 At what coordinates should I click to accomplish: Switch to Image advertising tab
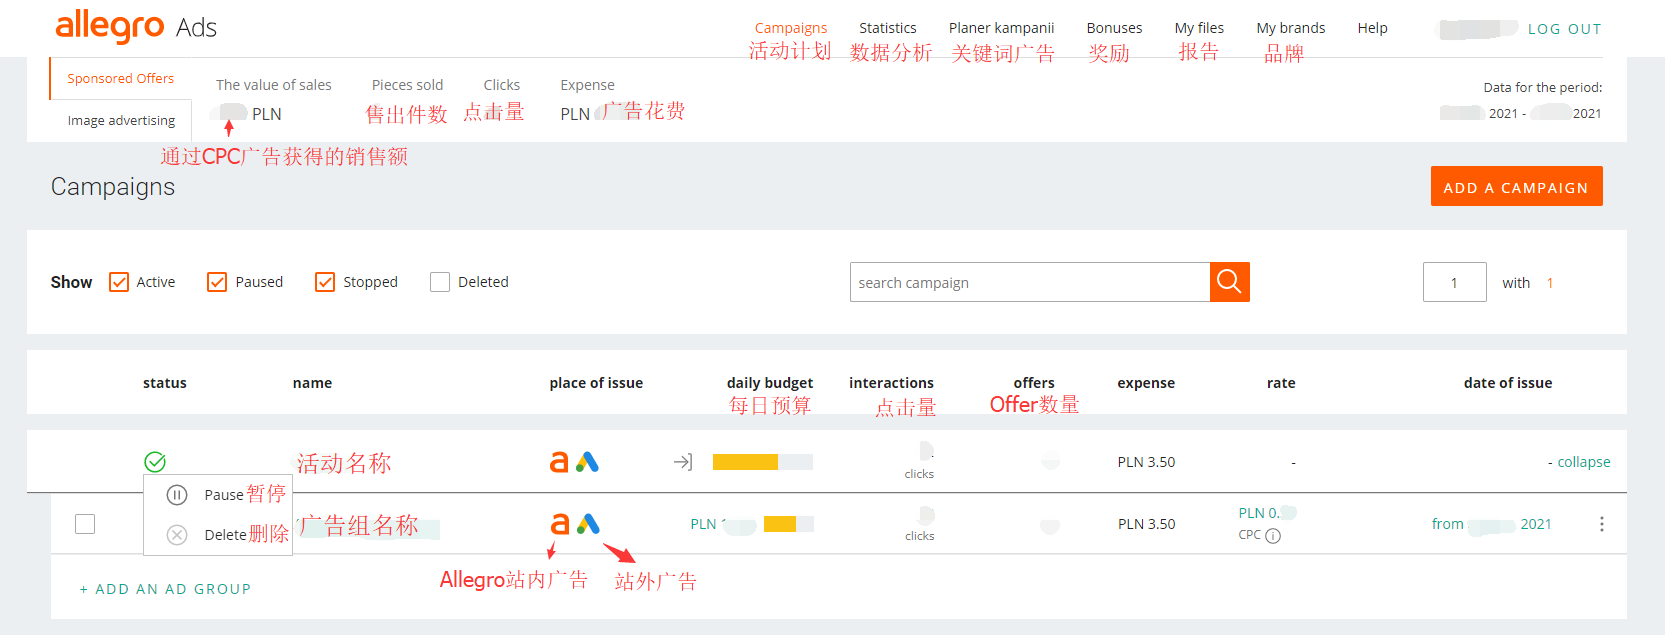click(x=121, y=120)
